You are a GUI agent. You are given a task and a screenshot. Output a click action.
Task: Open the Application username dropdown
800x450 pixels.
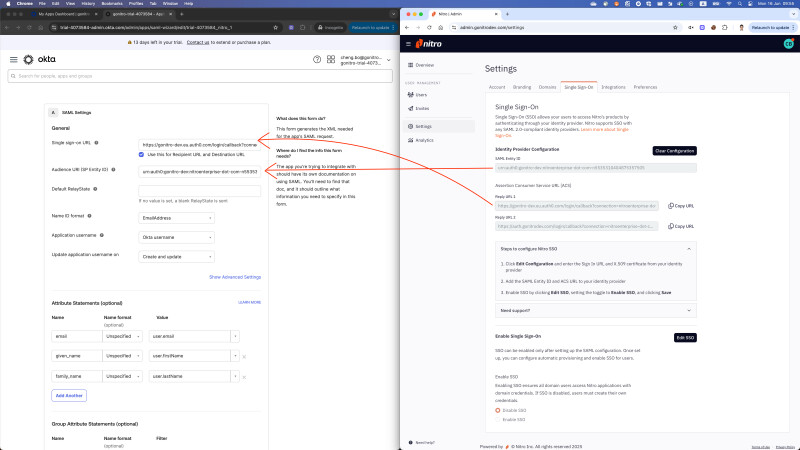tap(176, 238)
